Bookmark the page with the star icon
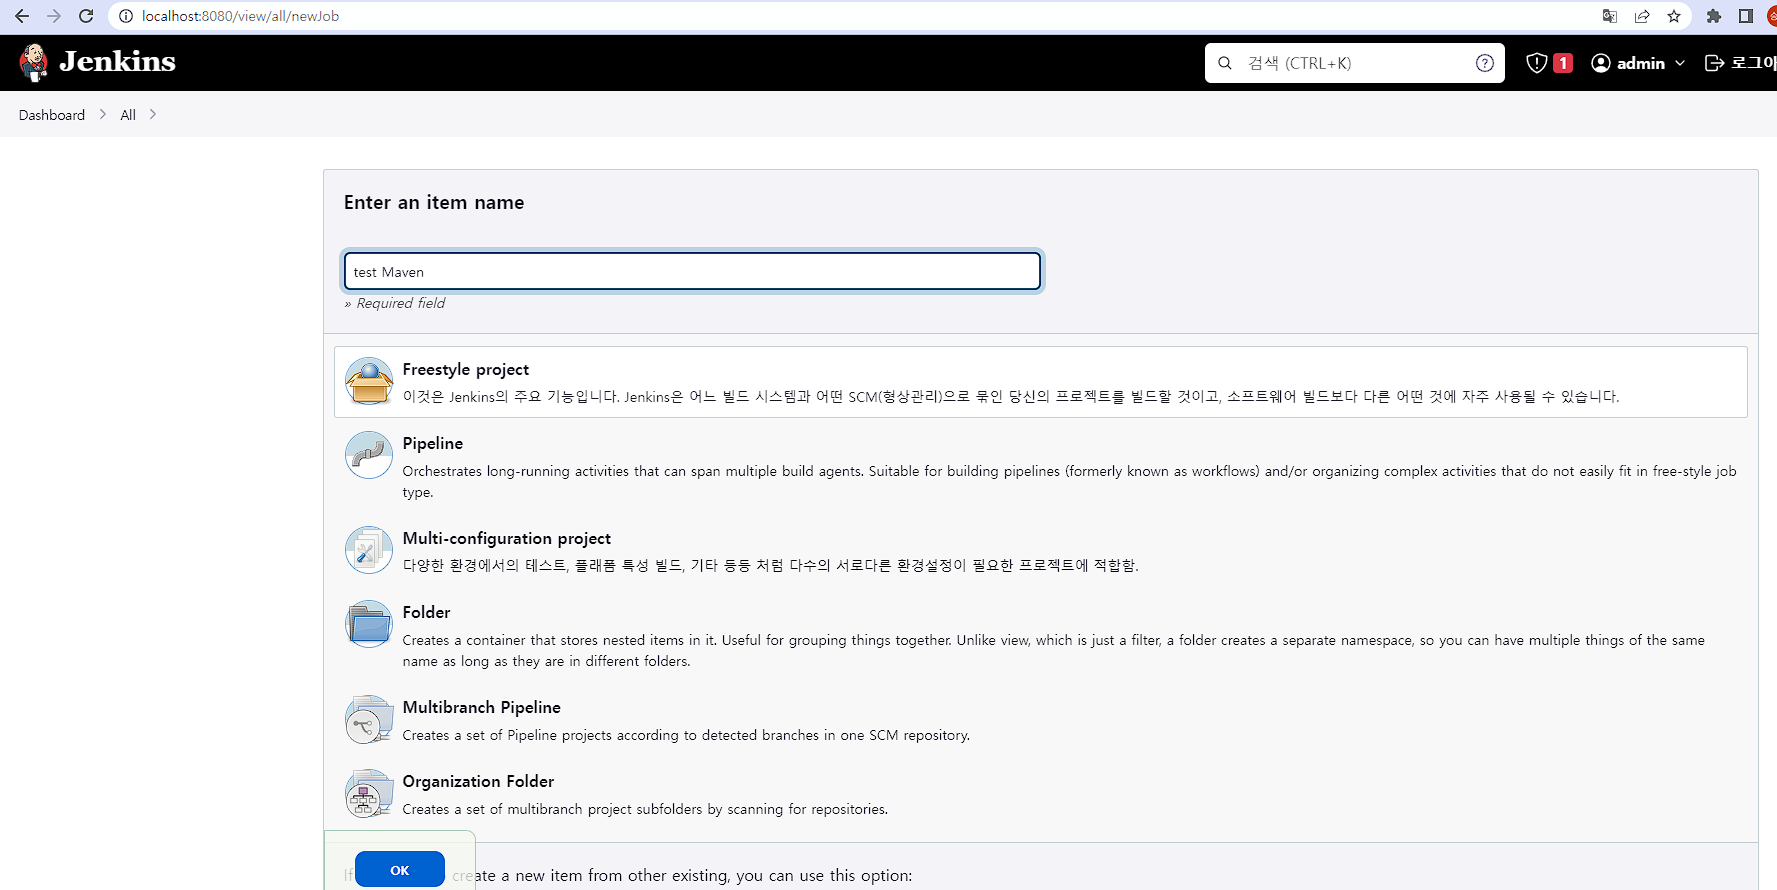This screenshot has width=1777, height=890. pyautogui.click(x=1674, y=16)
